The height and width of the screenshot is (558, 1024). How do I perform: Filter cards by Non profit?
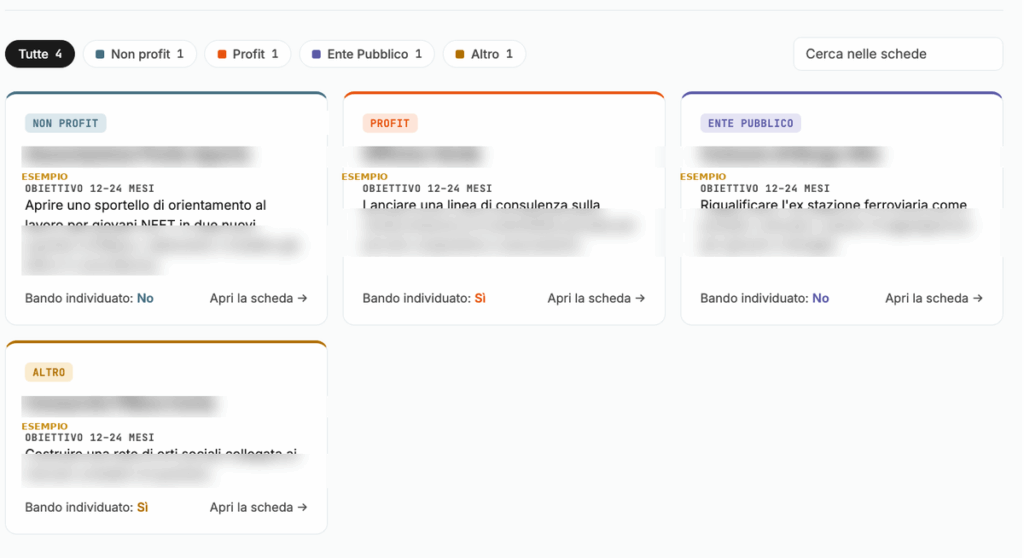[x=140, y=54]
